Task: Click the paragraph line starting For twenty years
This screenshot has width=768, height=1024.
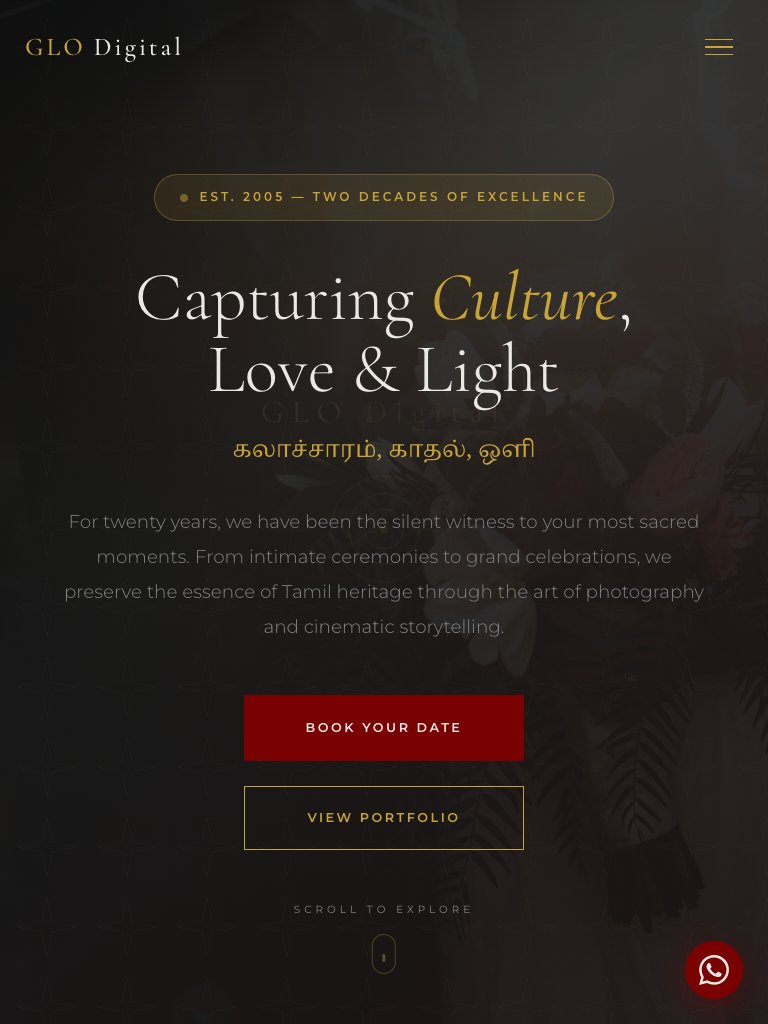Action: pos(383,522)
